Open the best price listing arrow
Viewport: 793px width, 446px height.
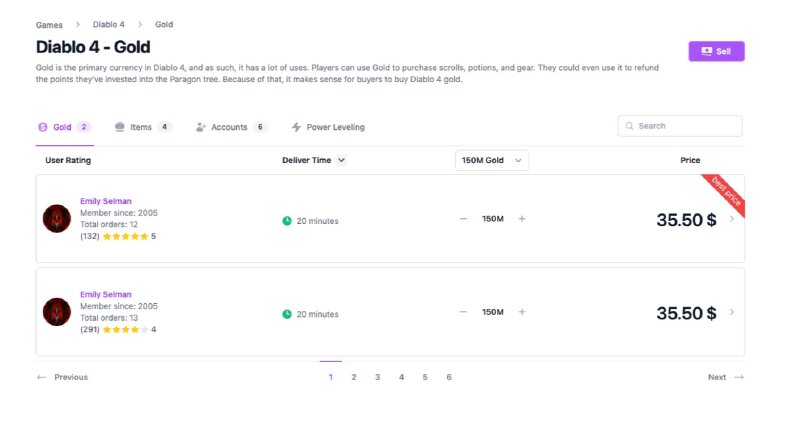pyautogui.click(x=732, y=219)
